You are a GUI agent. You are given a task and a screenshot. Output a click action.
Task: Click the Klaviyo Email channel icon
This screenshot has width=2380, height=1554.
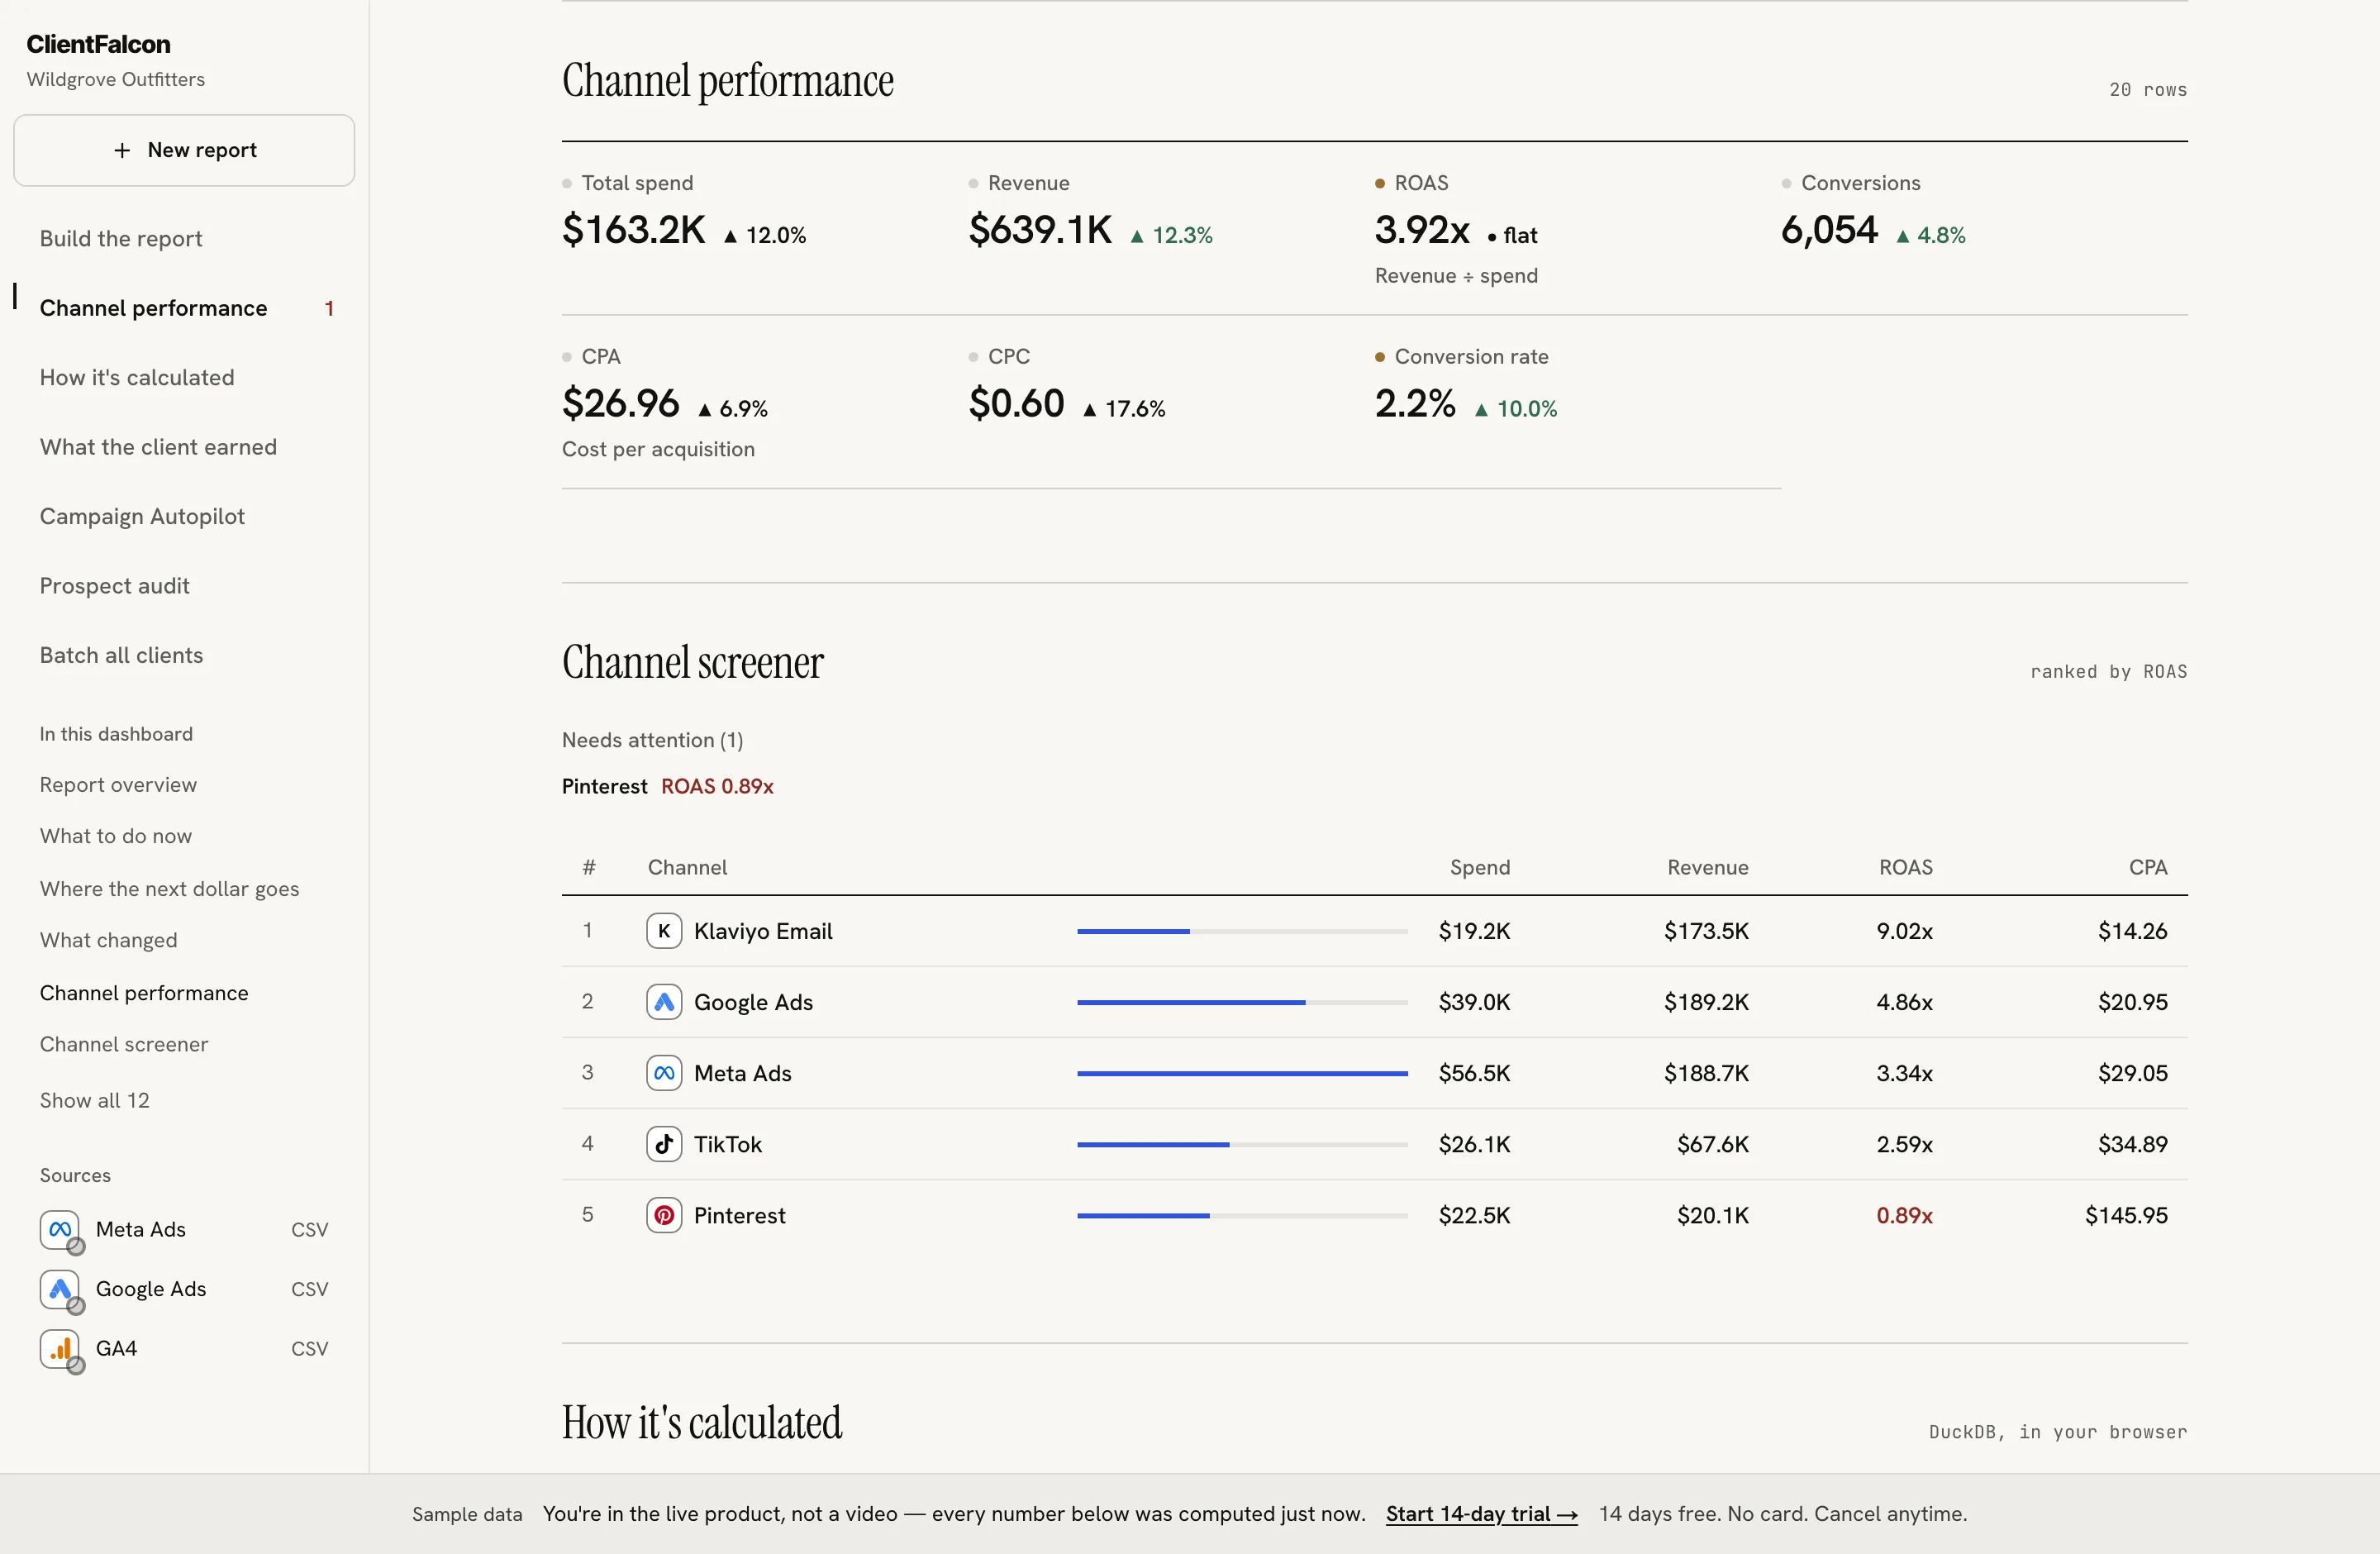(x=664, y=931)
